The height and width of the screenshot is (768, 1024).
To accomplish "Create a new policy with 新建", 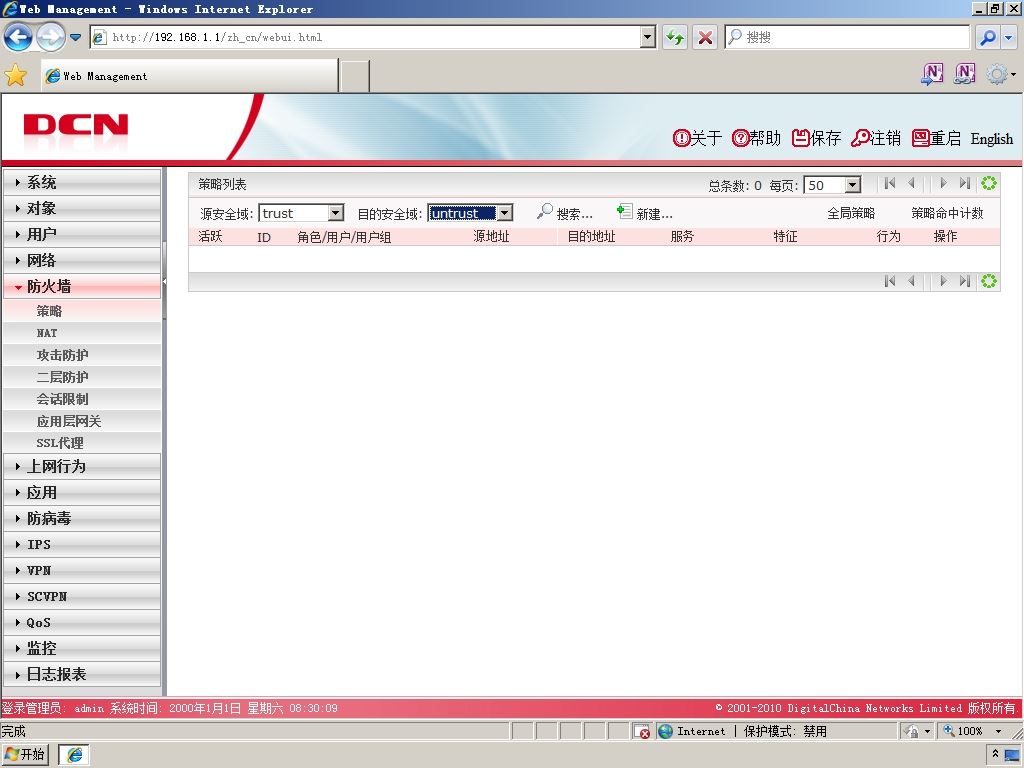I will click(x=645, y=212).
